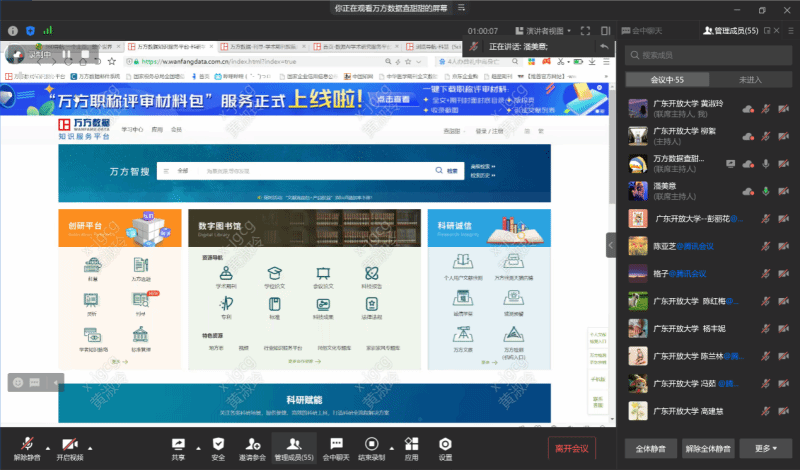This screenshot has height=470, width=800.
Task: Select member 高建慧 row
Action: tap(708, 411)
